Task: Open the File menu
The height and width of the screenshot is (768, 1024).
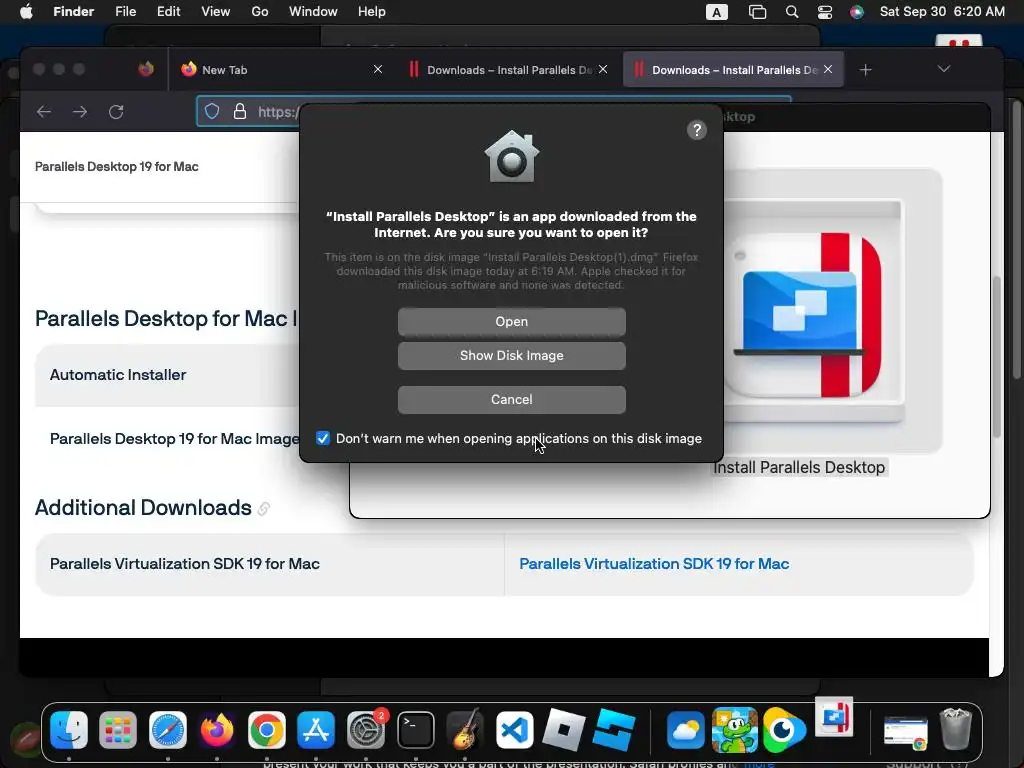Action: [x=125, y=12]
